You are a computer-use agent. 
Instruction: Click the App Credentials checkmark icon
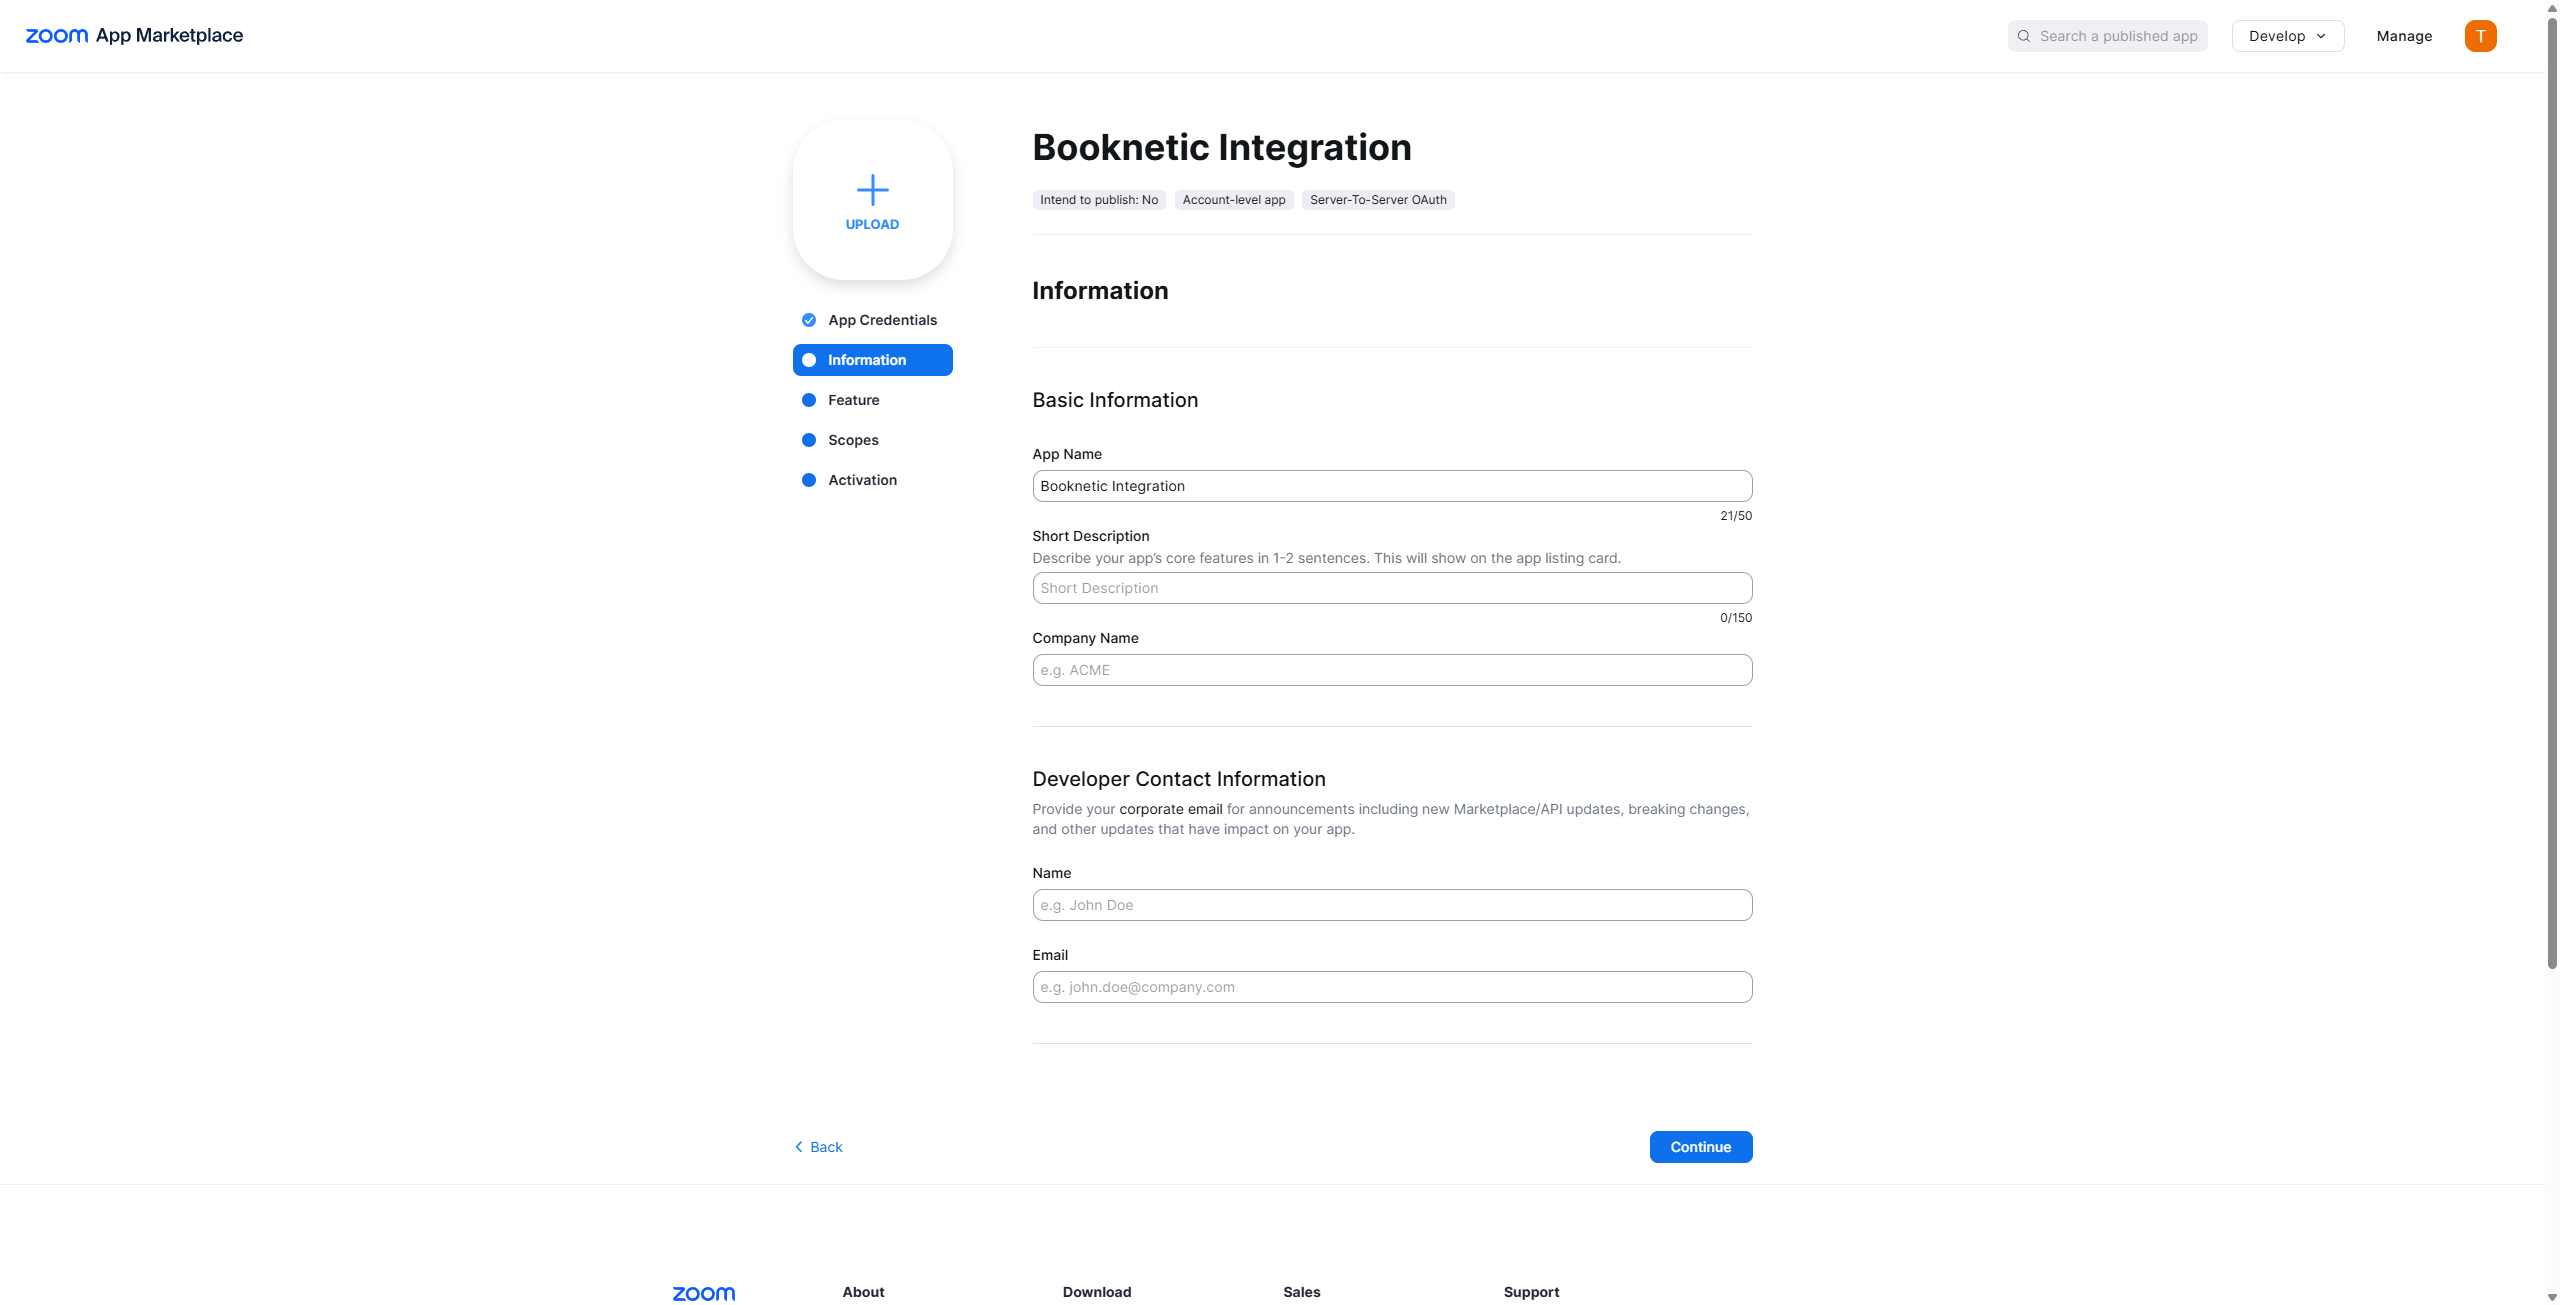809,320
